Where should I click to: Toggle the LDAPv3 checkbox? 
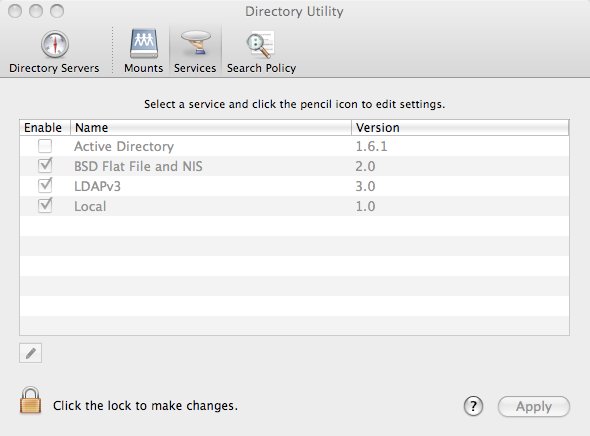tap(45, 185)
